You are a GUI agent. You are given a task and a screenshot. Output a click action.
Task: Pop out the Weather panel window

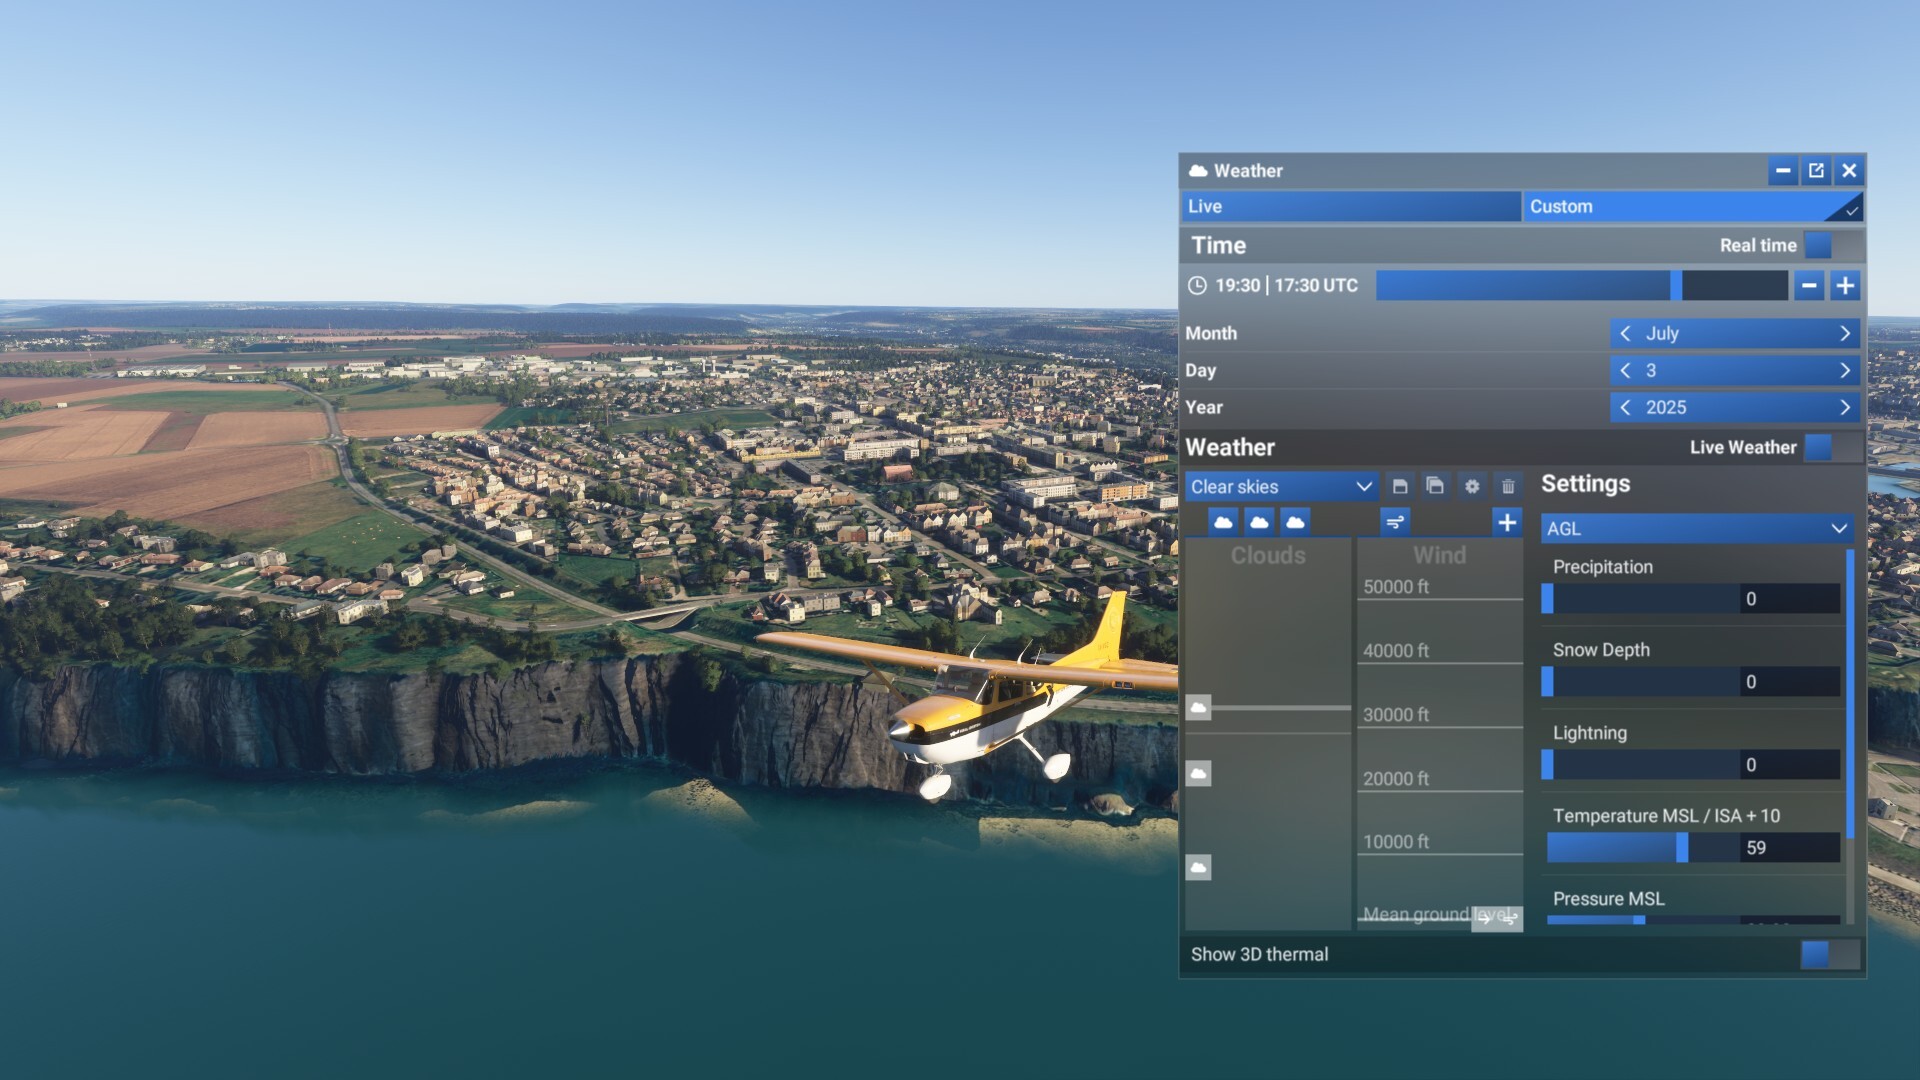pos(1816,171)
